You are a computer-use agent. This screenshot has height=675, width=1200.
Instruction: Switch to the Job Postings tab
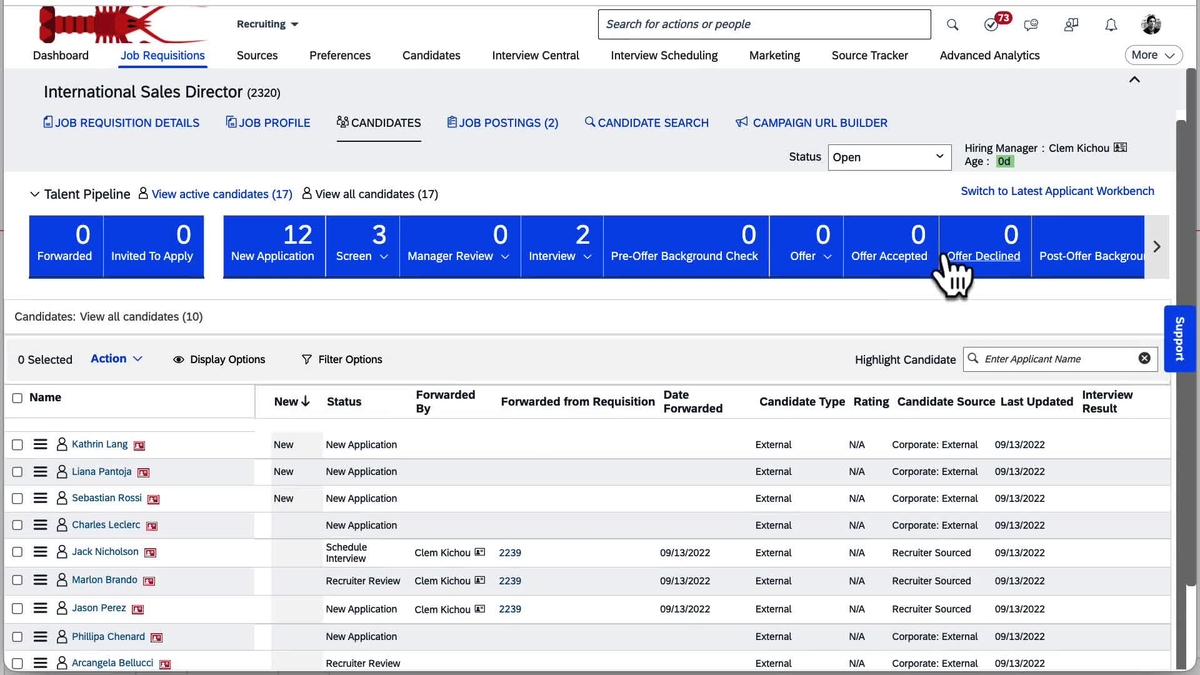tap(503, 122)
